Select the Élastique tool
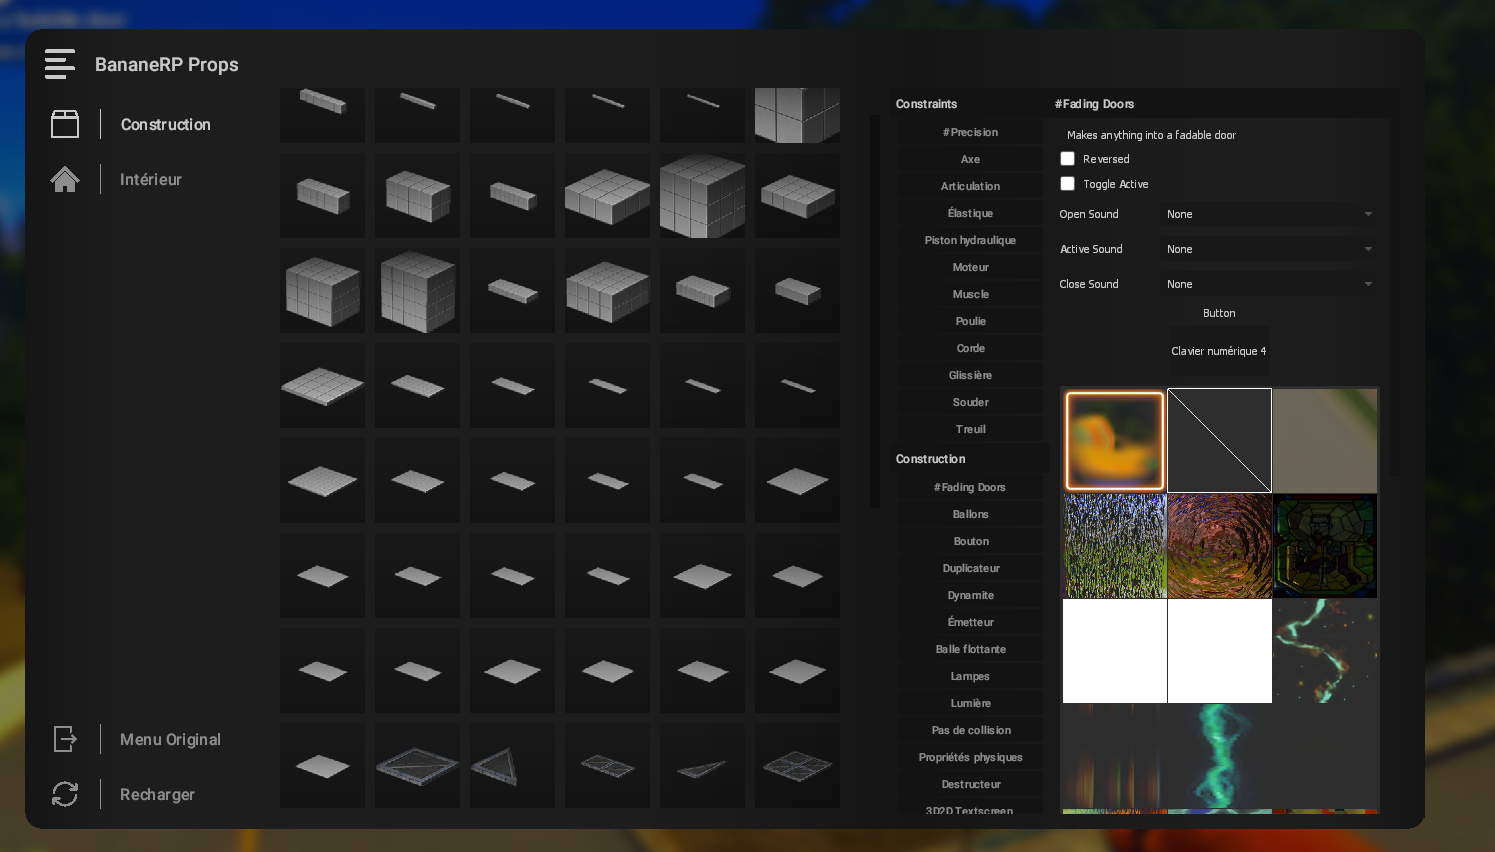This screenshot has height=852, width=1495. (970, 213)
